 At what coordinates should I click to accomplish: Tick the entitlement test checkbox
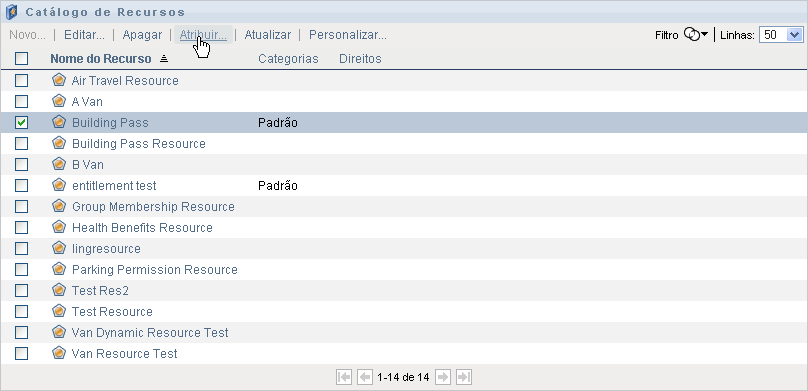tap(21, 185)
